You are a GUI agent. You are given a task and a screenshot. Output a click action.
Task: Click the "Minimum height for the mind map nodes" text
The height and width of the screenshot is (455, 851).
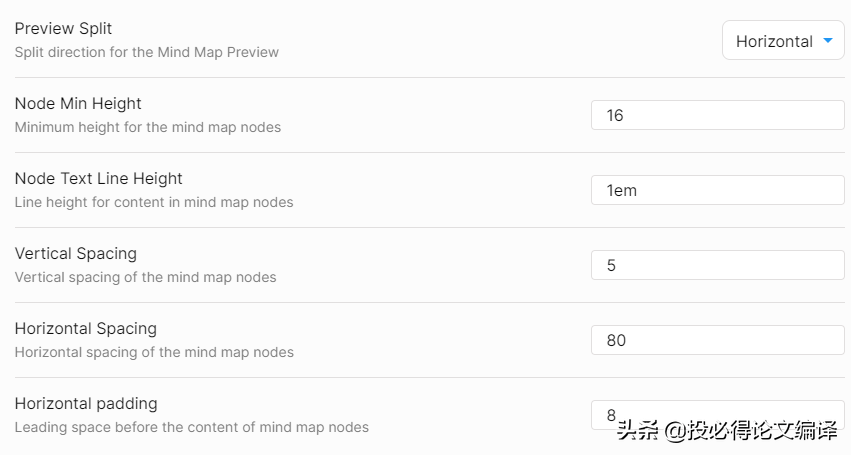pyautogui.click(x=147, y=127)
